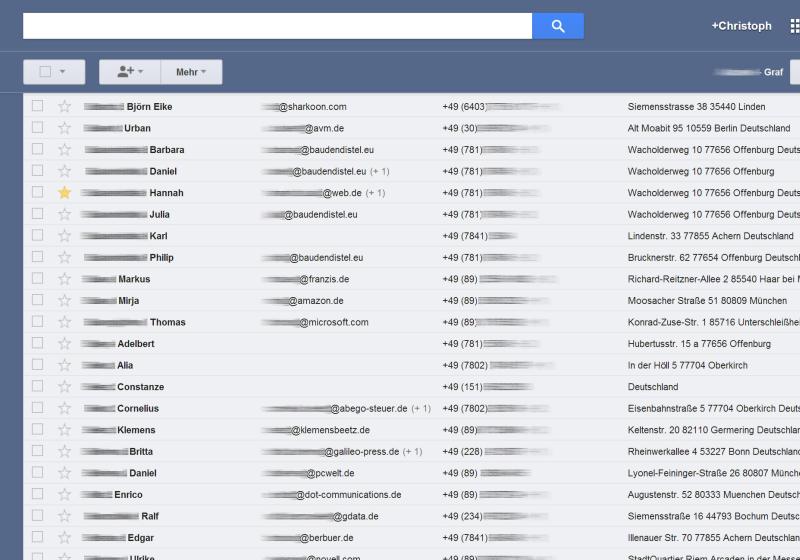800x560 pixels.
Task: Open the Siemensstrasse 38 Linden address
Action: (696, 107)
